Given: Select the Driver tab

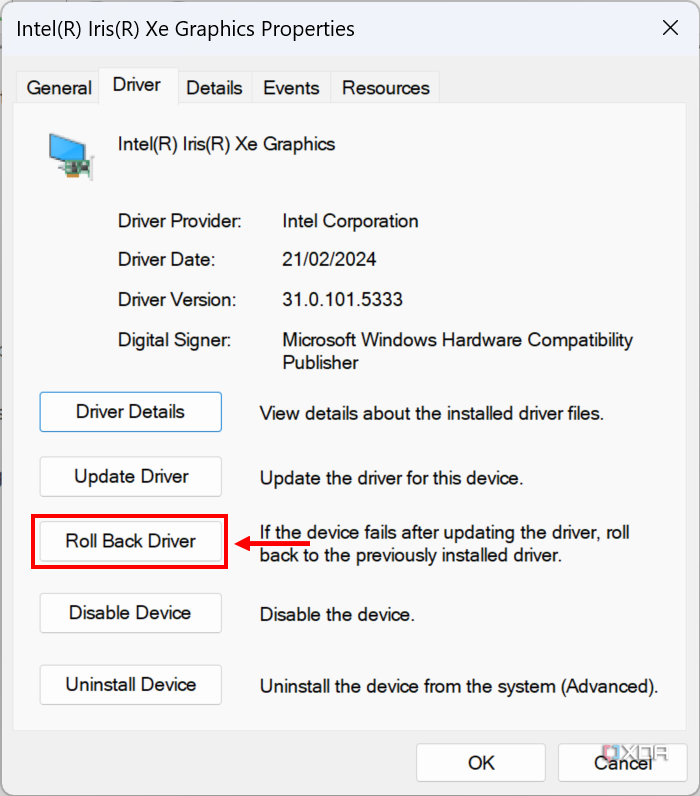Looking at the screenshot, I should [137, 85].
